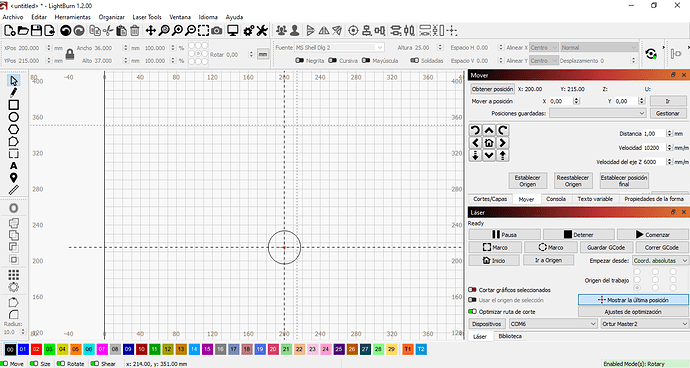
Task: Toggle Soldadas welded switch
Action: [x=415, y=60]
